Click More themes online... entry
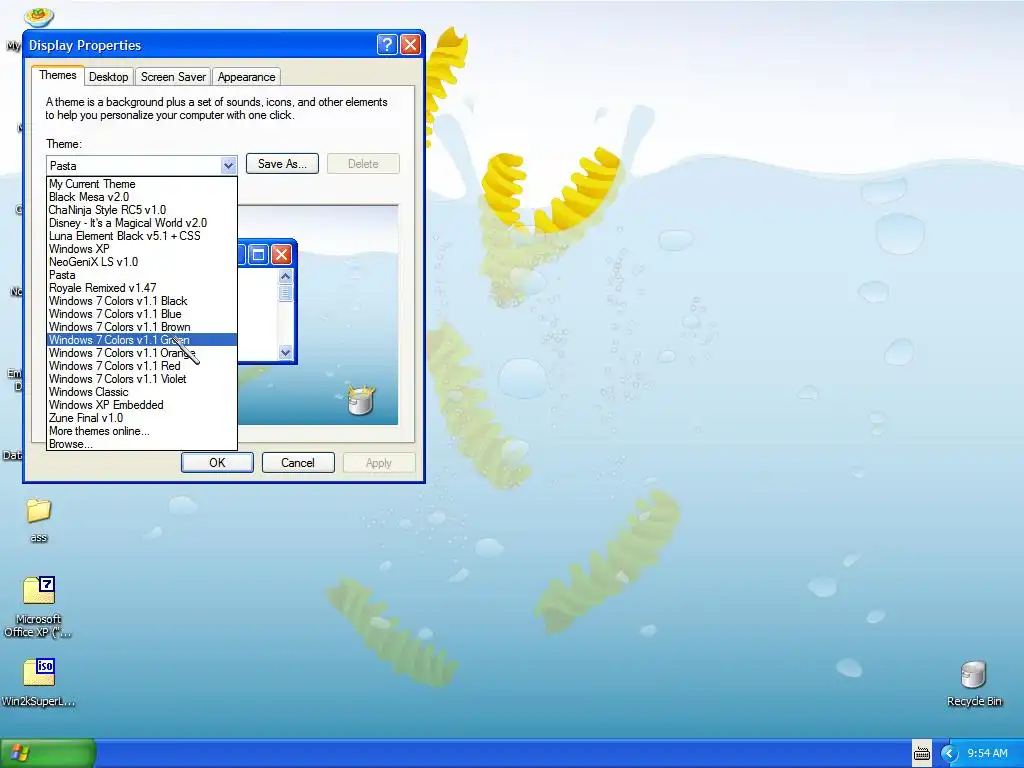1024x768 pixels. 142,431
